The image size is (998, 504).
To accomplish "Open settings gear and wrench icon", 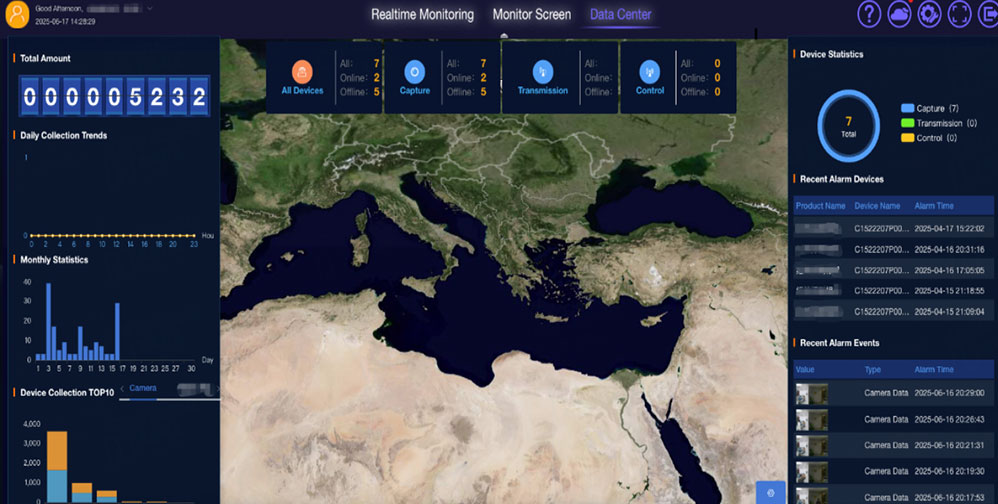I will (930, 15).
